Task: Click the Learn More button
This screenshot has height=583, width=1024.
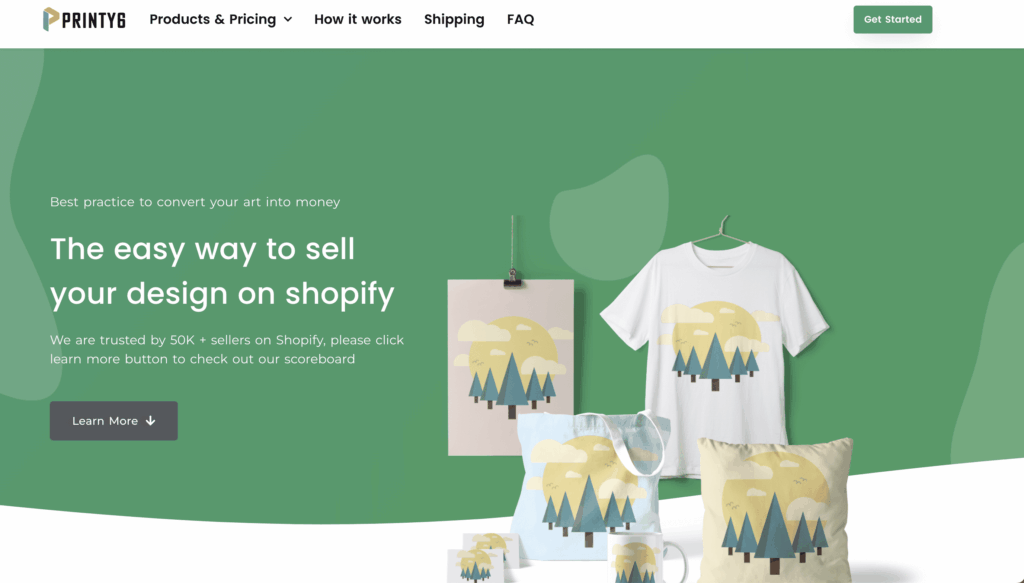Action: pos(114,420)
